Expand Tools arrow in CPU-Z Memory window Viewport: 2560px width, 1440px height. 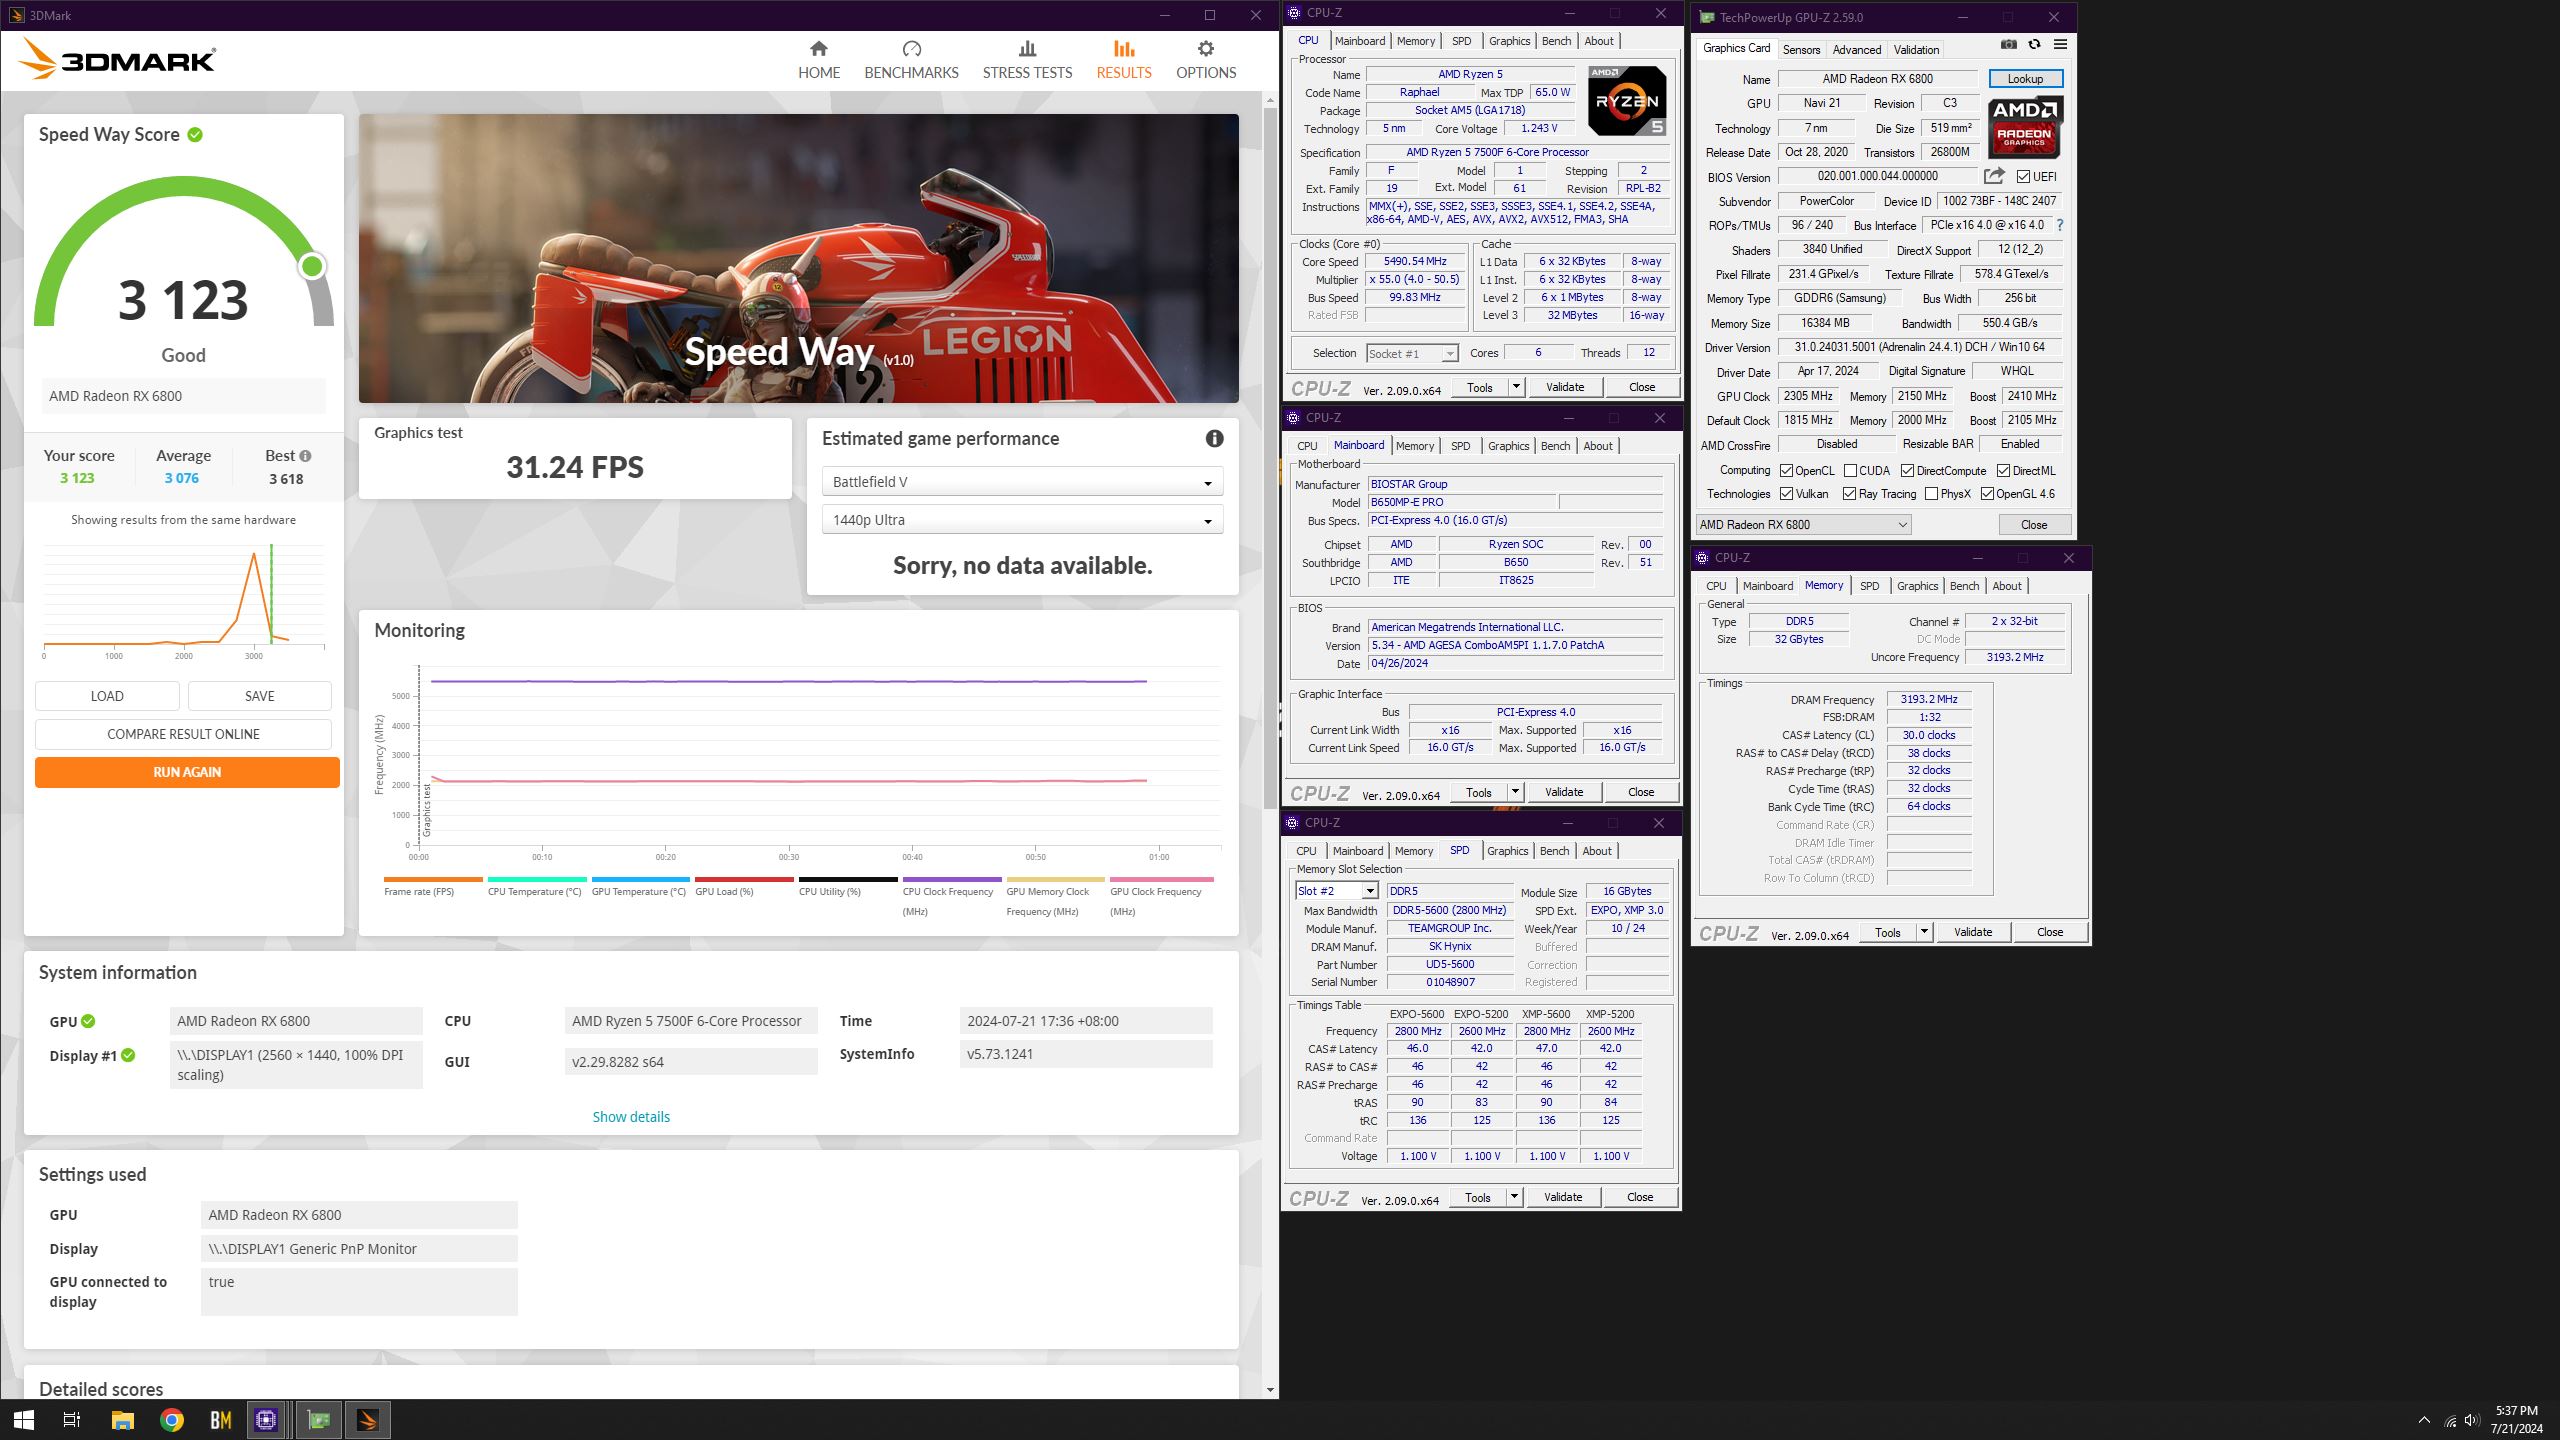1924,932
